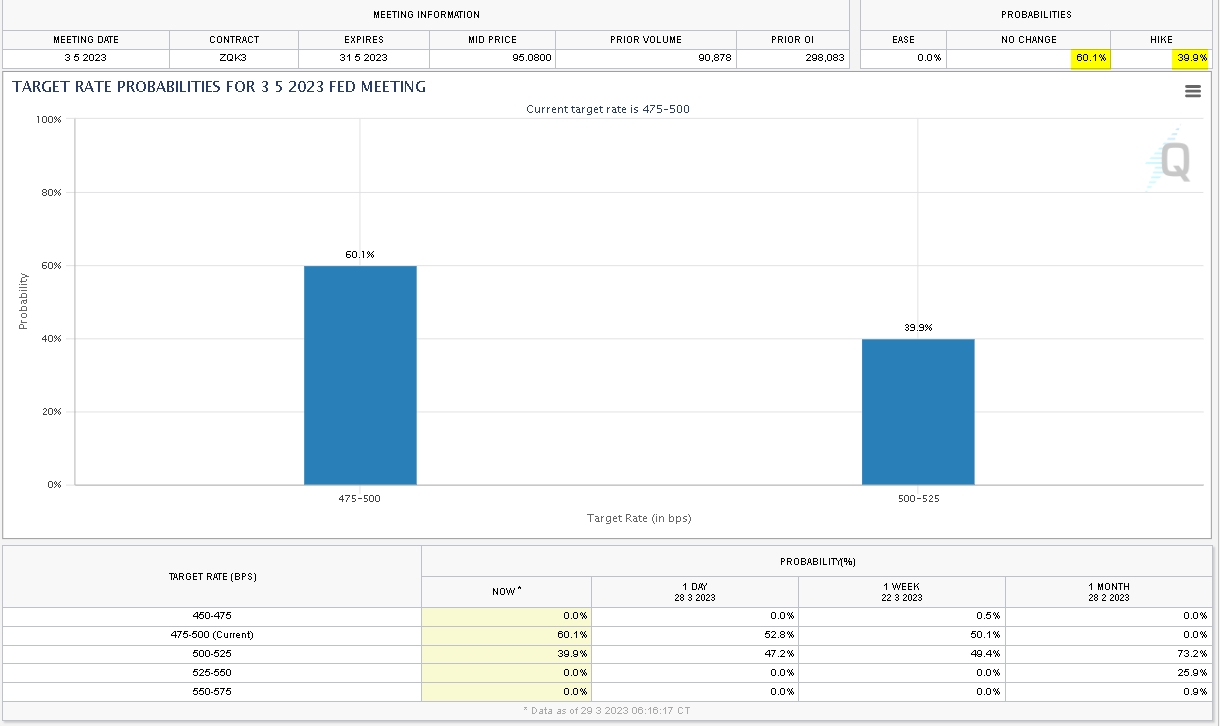
Task: Click the ZQK3 contract cell
Action: click(234, 58)
